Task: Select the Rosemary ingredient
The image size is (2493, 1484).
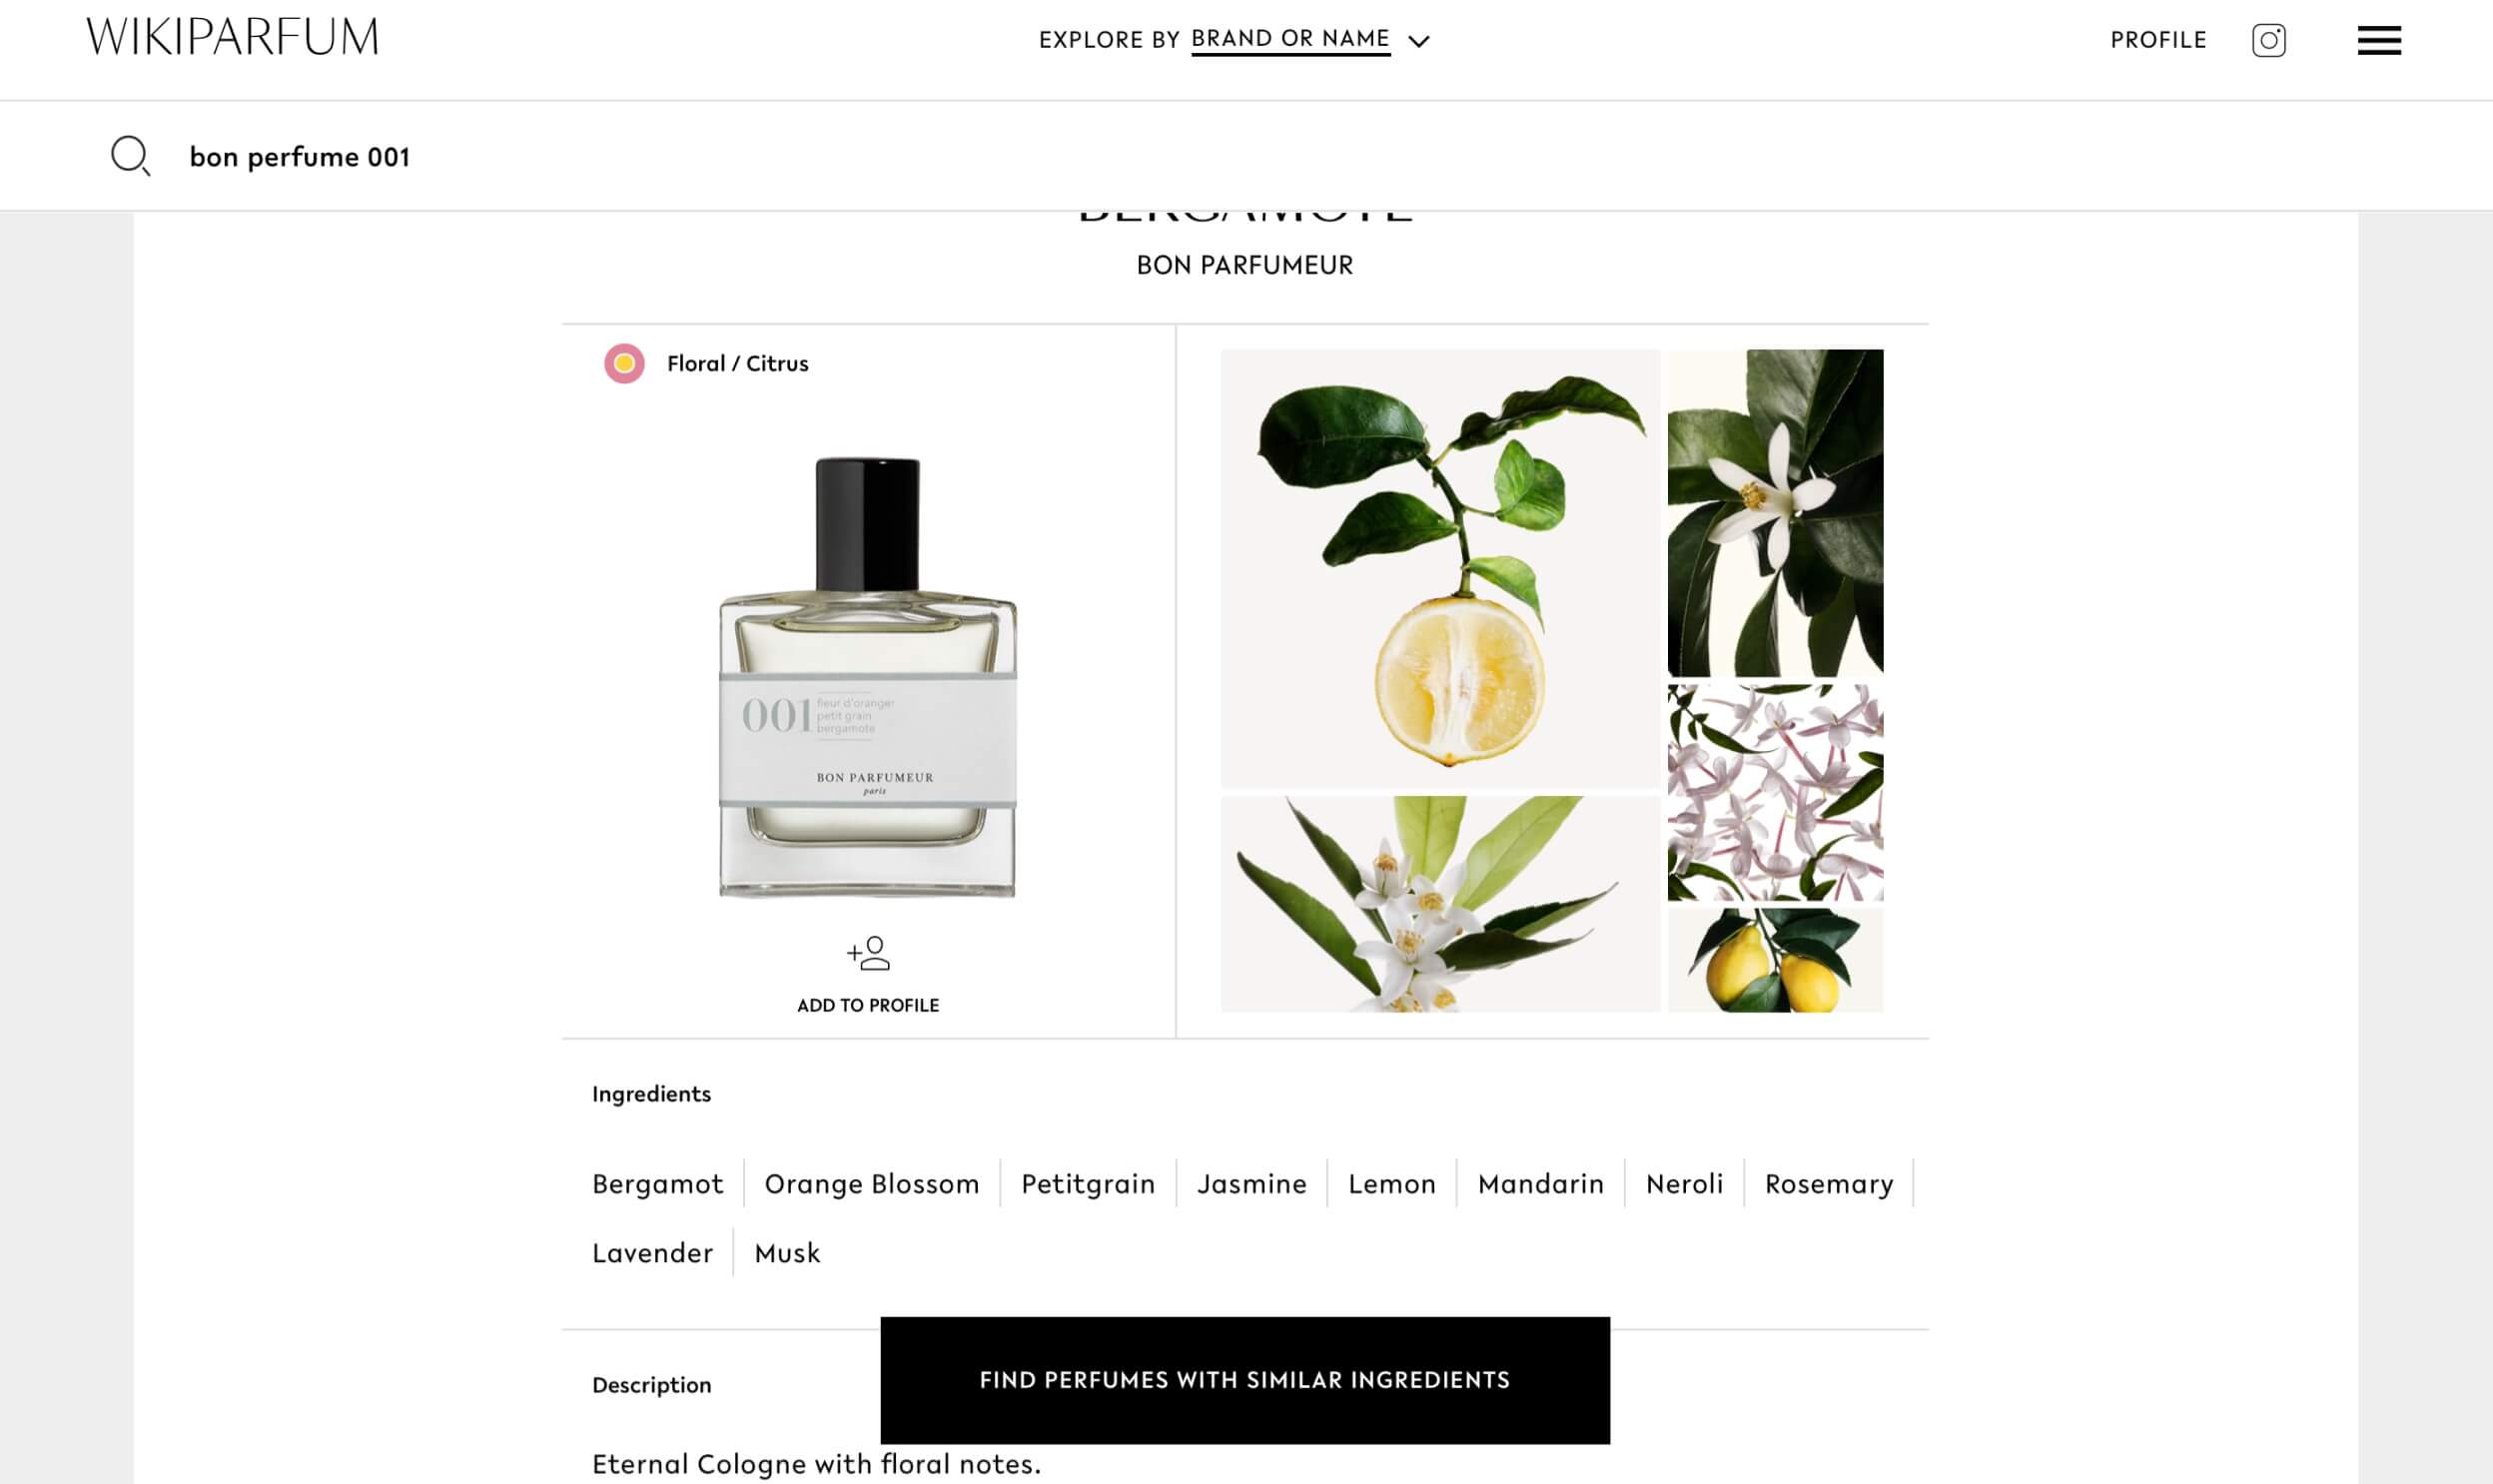Action: (1828, 1183)
